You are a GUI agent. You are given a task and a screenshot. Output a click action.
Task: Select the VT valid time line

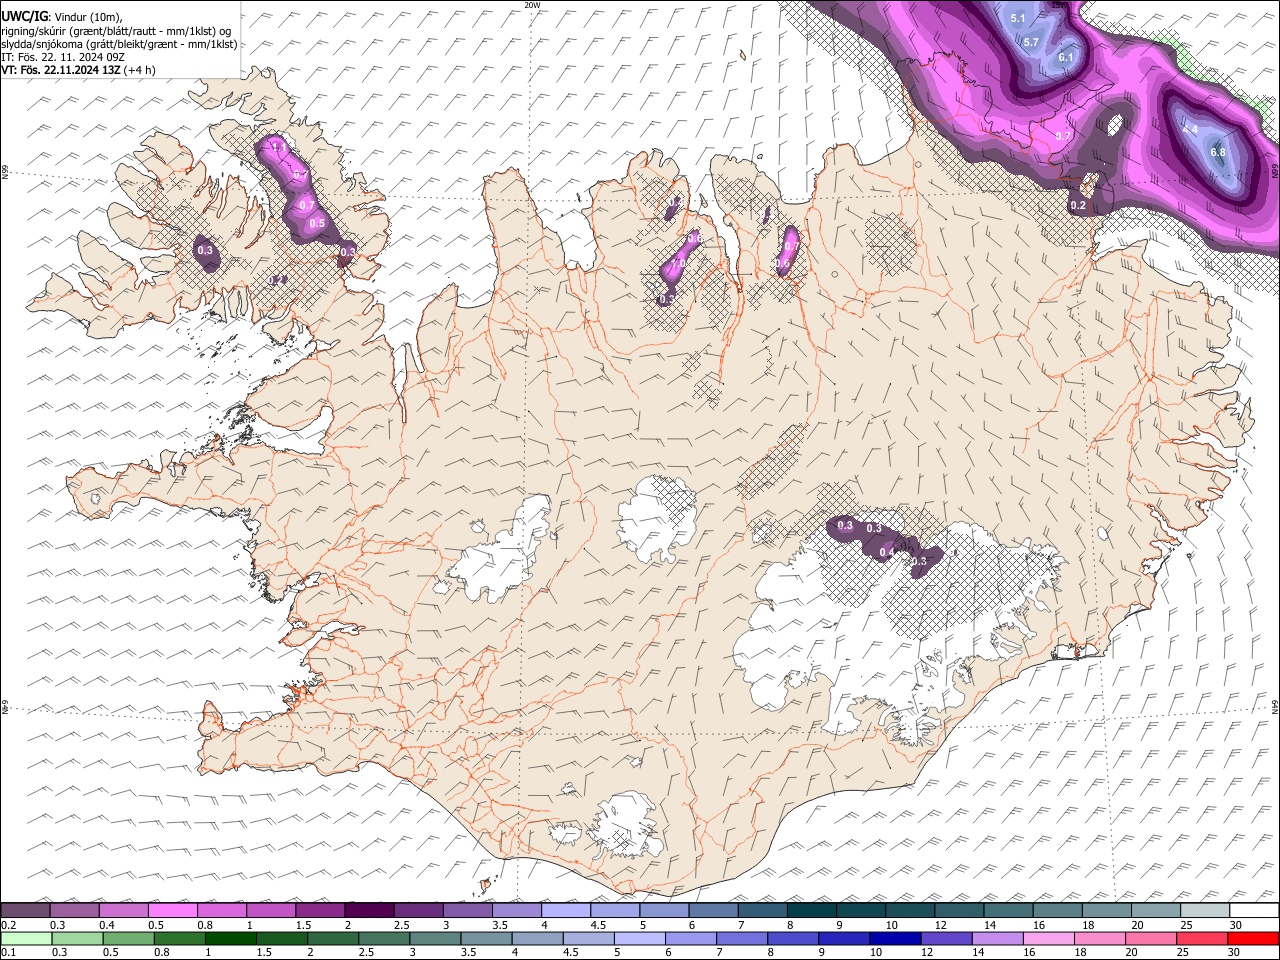click(x=78, y=70)
